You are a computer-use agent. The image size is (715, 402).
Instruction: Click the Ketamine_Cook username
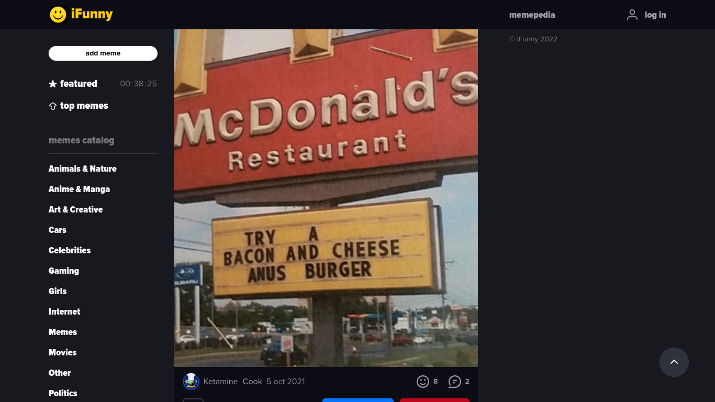(x=233, y=381)
